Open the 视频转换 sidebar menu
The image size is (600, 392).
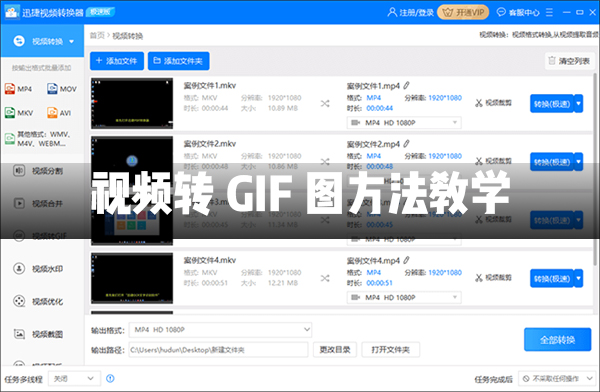[x=42, y=41]
